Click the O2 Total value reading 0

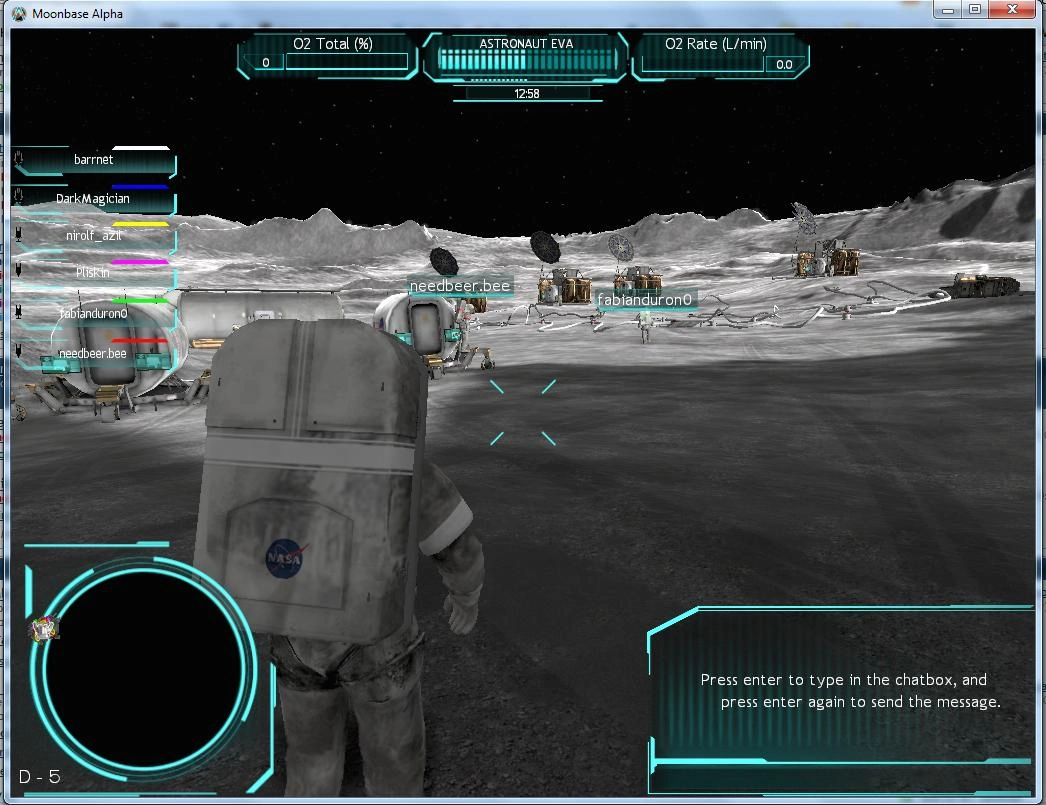pos(266,63)
